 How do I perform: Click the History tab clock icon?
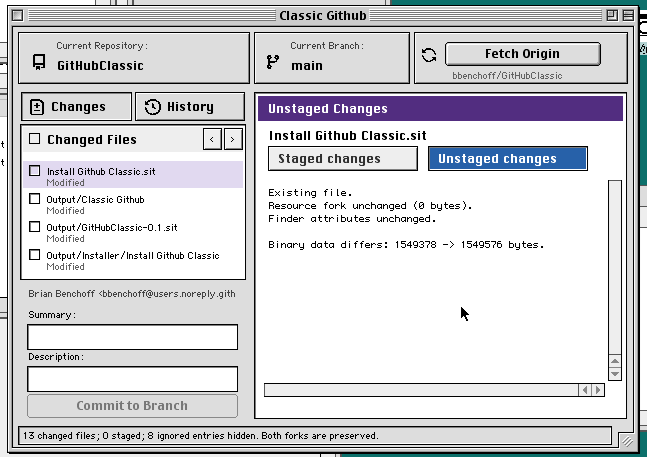(152, 107)
